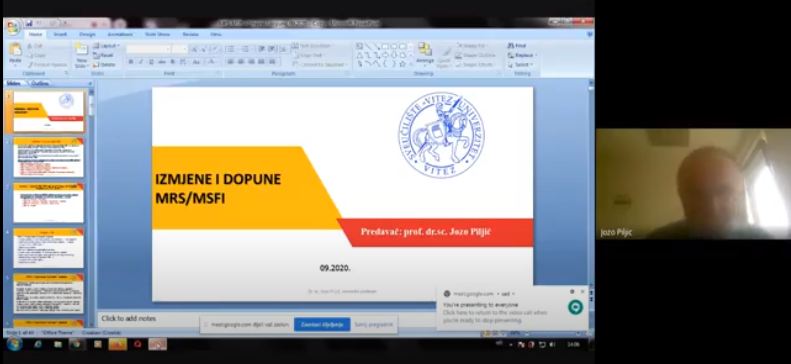Toggle Underline formatting in Font group
The width and height of the screenshot is (791, 364).
[x=151, y=62]
